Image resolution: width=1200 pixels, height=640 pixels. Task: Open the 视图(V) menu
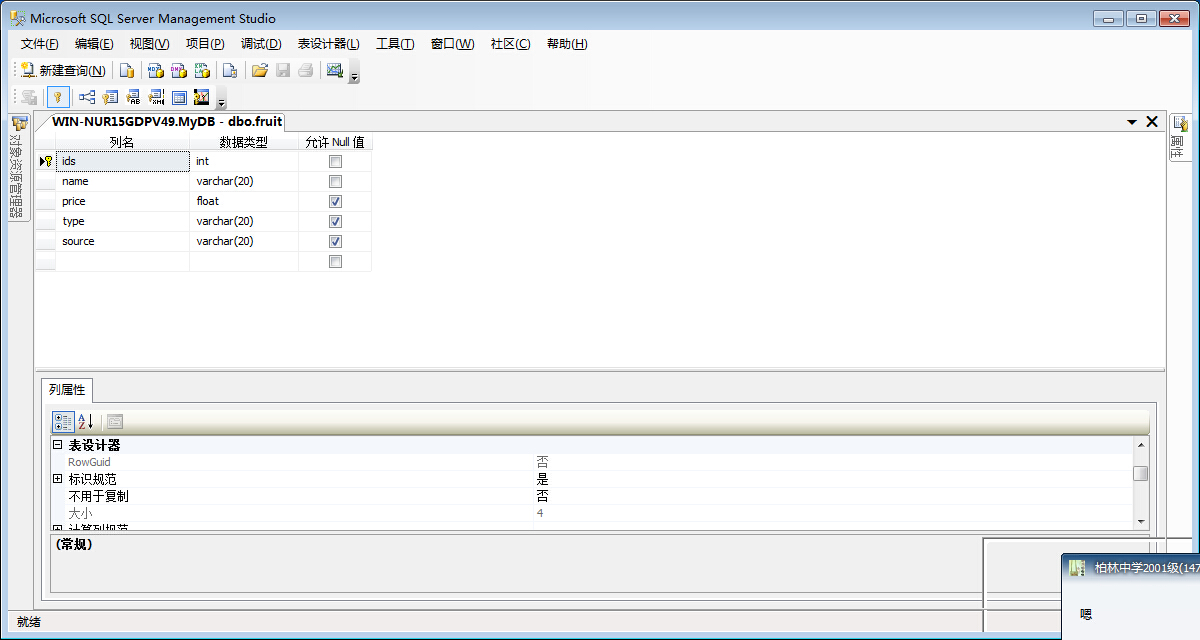[149, 44]
